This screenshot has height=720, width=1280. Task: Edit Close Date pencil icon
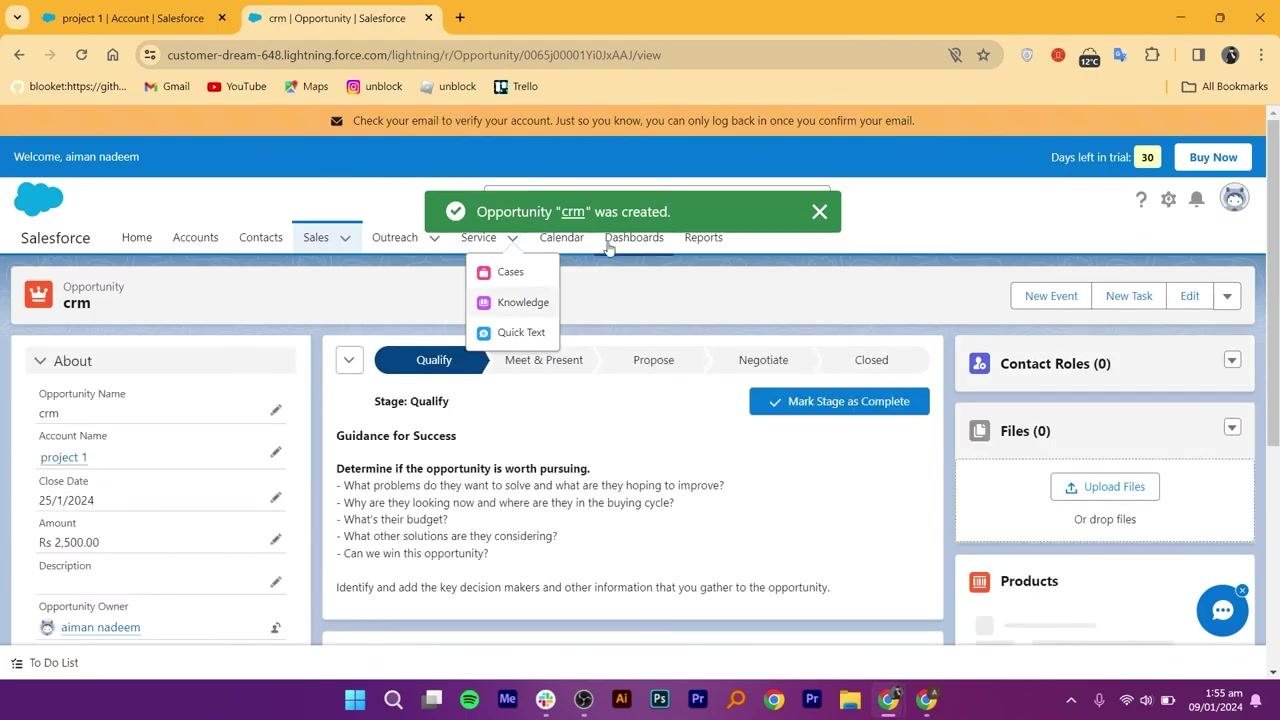pos(276,497)
